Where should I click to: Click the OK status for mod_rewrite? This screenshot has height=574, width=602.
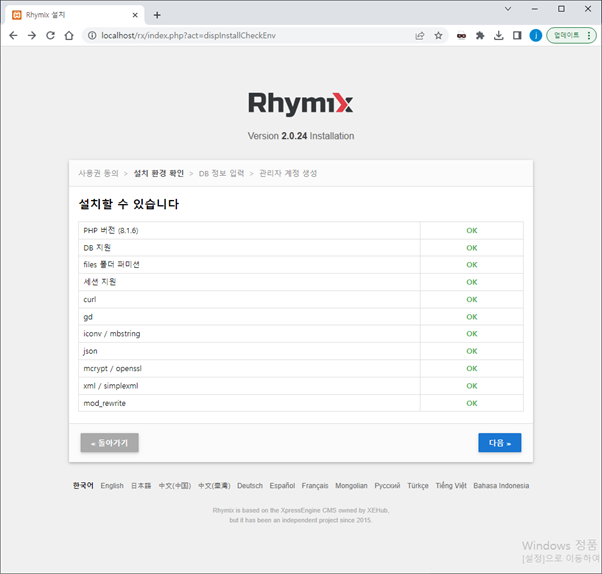472,403
